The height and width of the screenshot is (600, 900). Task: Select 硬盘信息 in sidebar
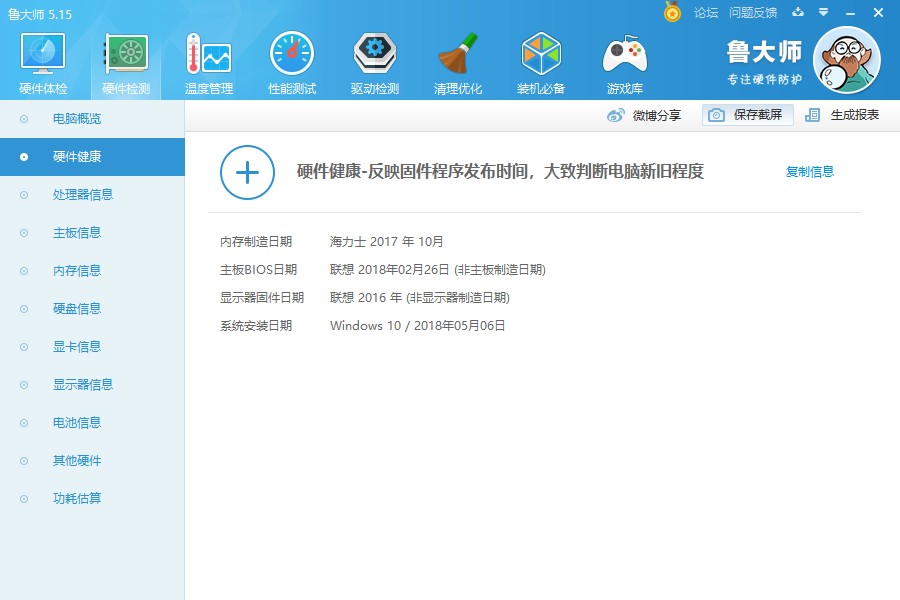(92, 308)
